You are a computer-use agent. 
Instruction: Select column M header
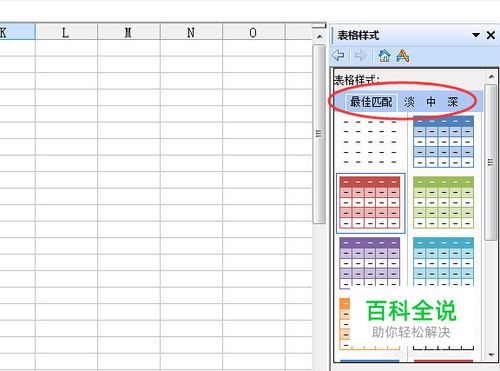click(x=129, y=32)
